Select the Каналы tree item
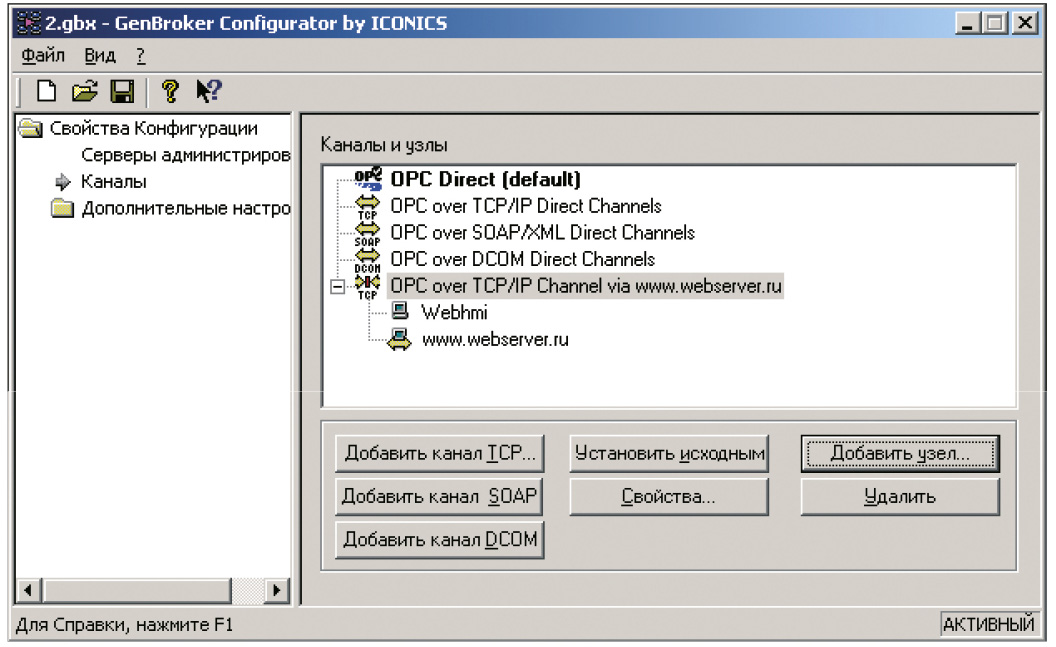1056x647 pixels. (114, 182)
